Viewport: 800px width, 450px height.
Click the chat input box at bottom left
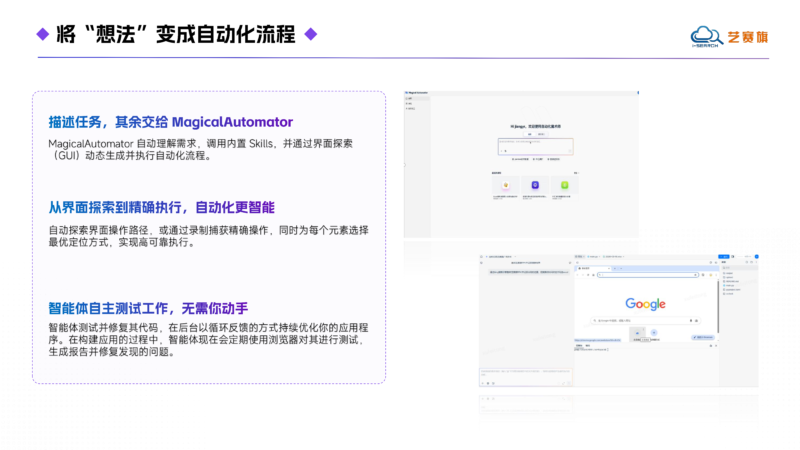click(x=526, y=377)
